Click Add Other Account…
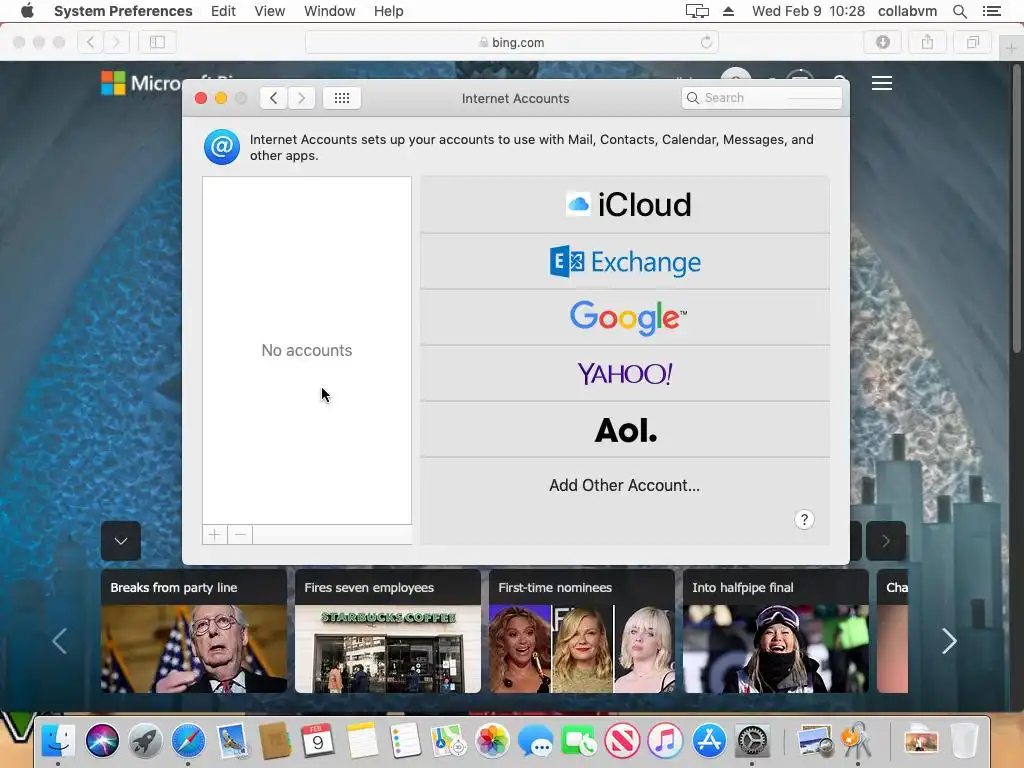Image resolution: width=1024 pixels, height=768 pixels. (624, 485)
